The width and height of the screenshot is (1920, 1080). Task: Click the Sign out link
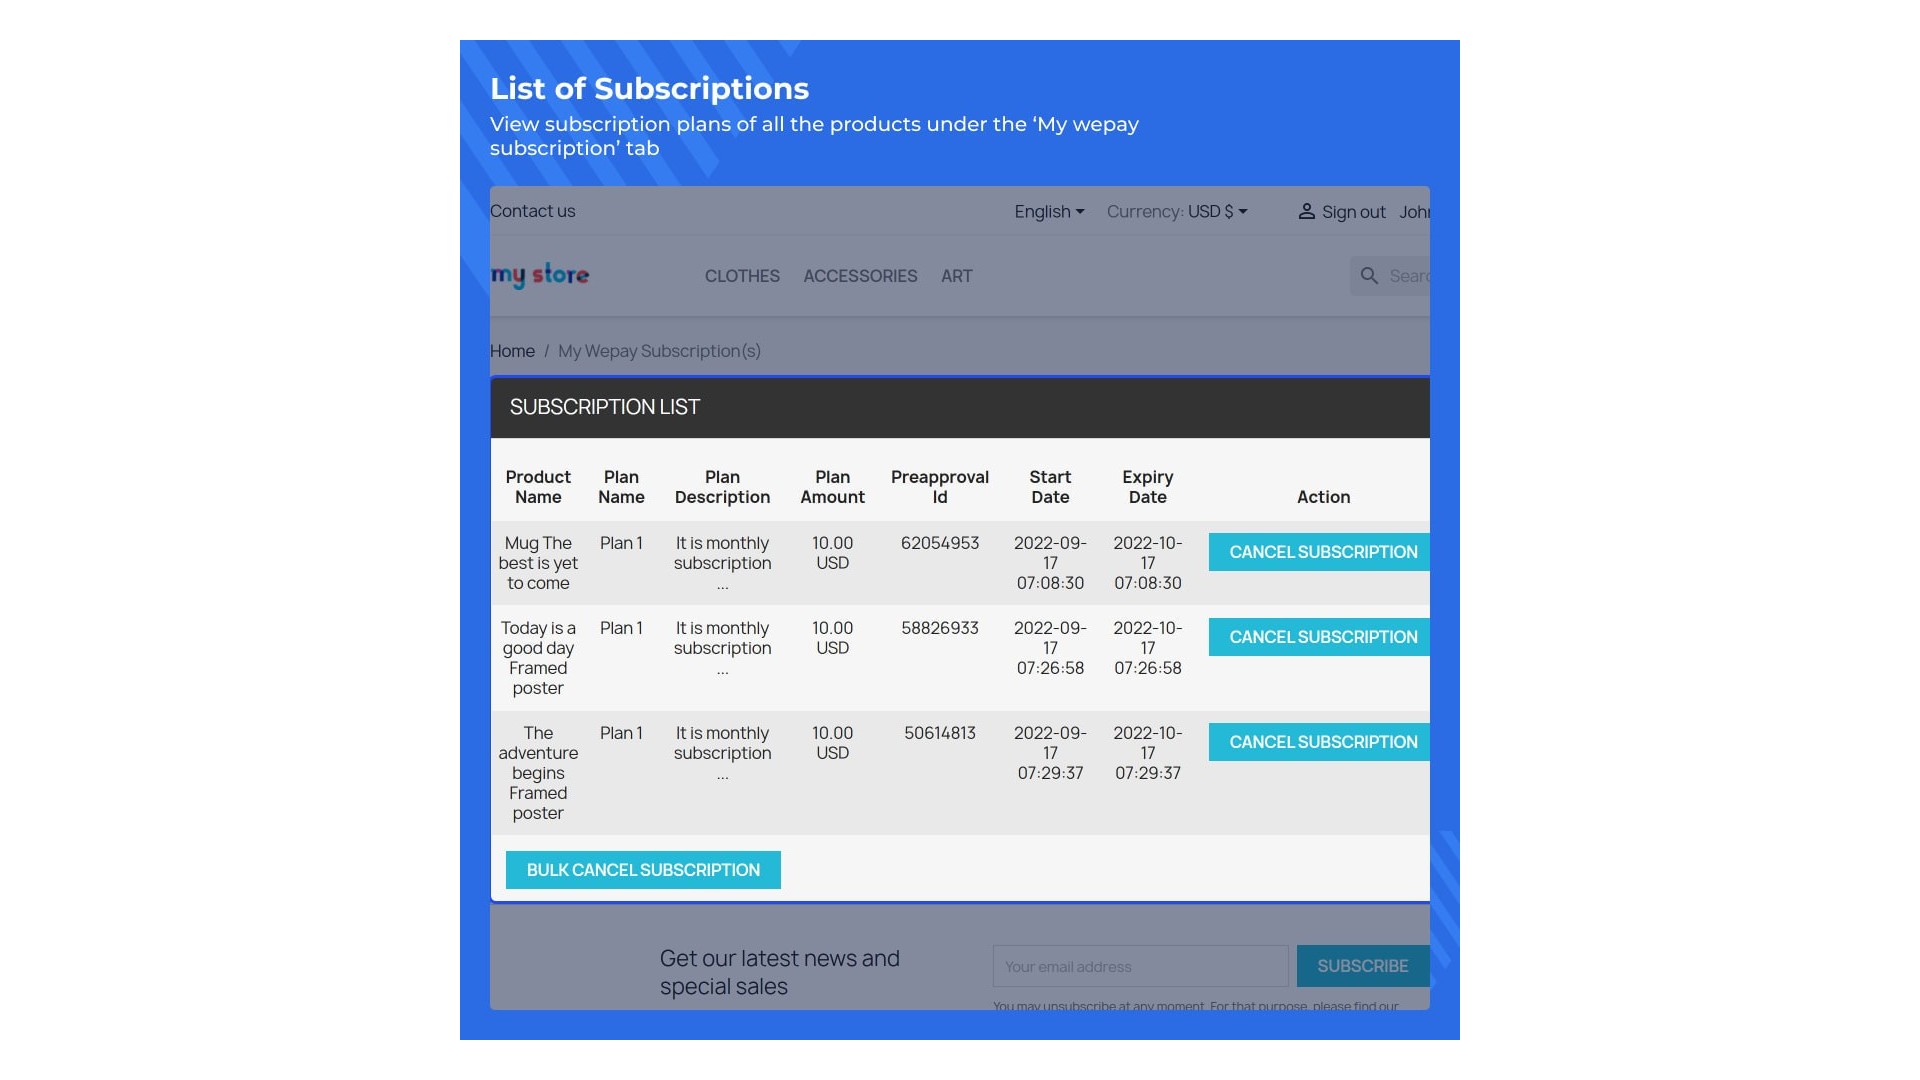1353,212
